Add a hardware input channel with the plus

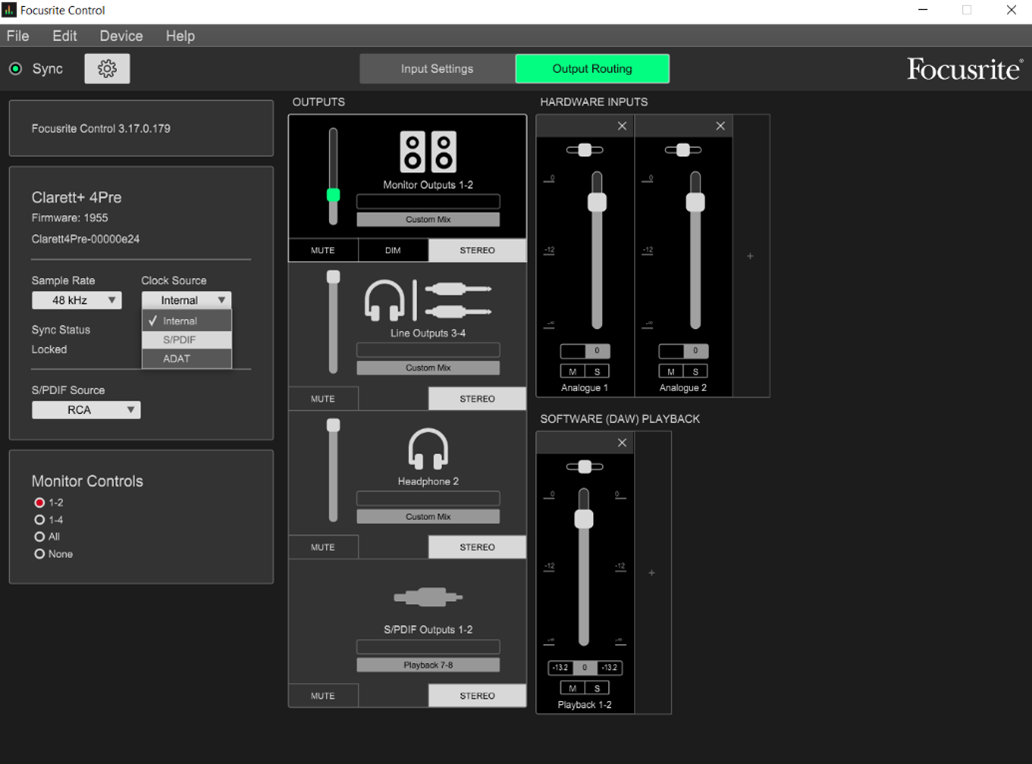coord(750,256)
